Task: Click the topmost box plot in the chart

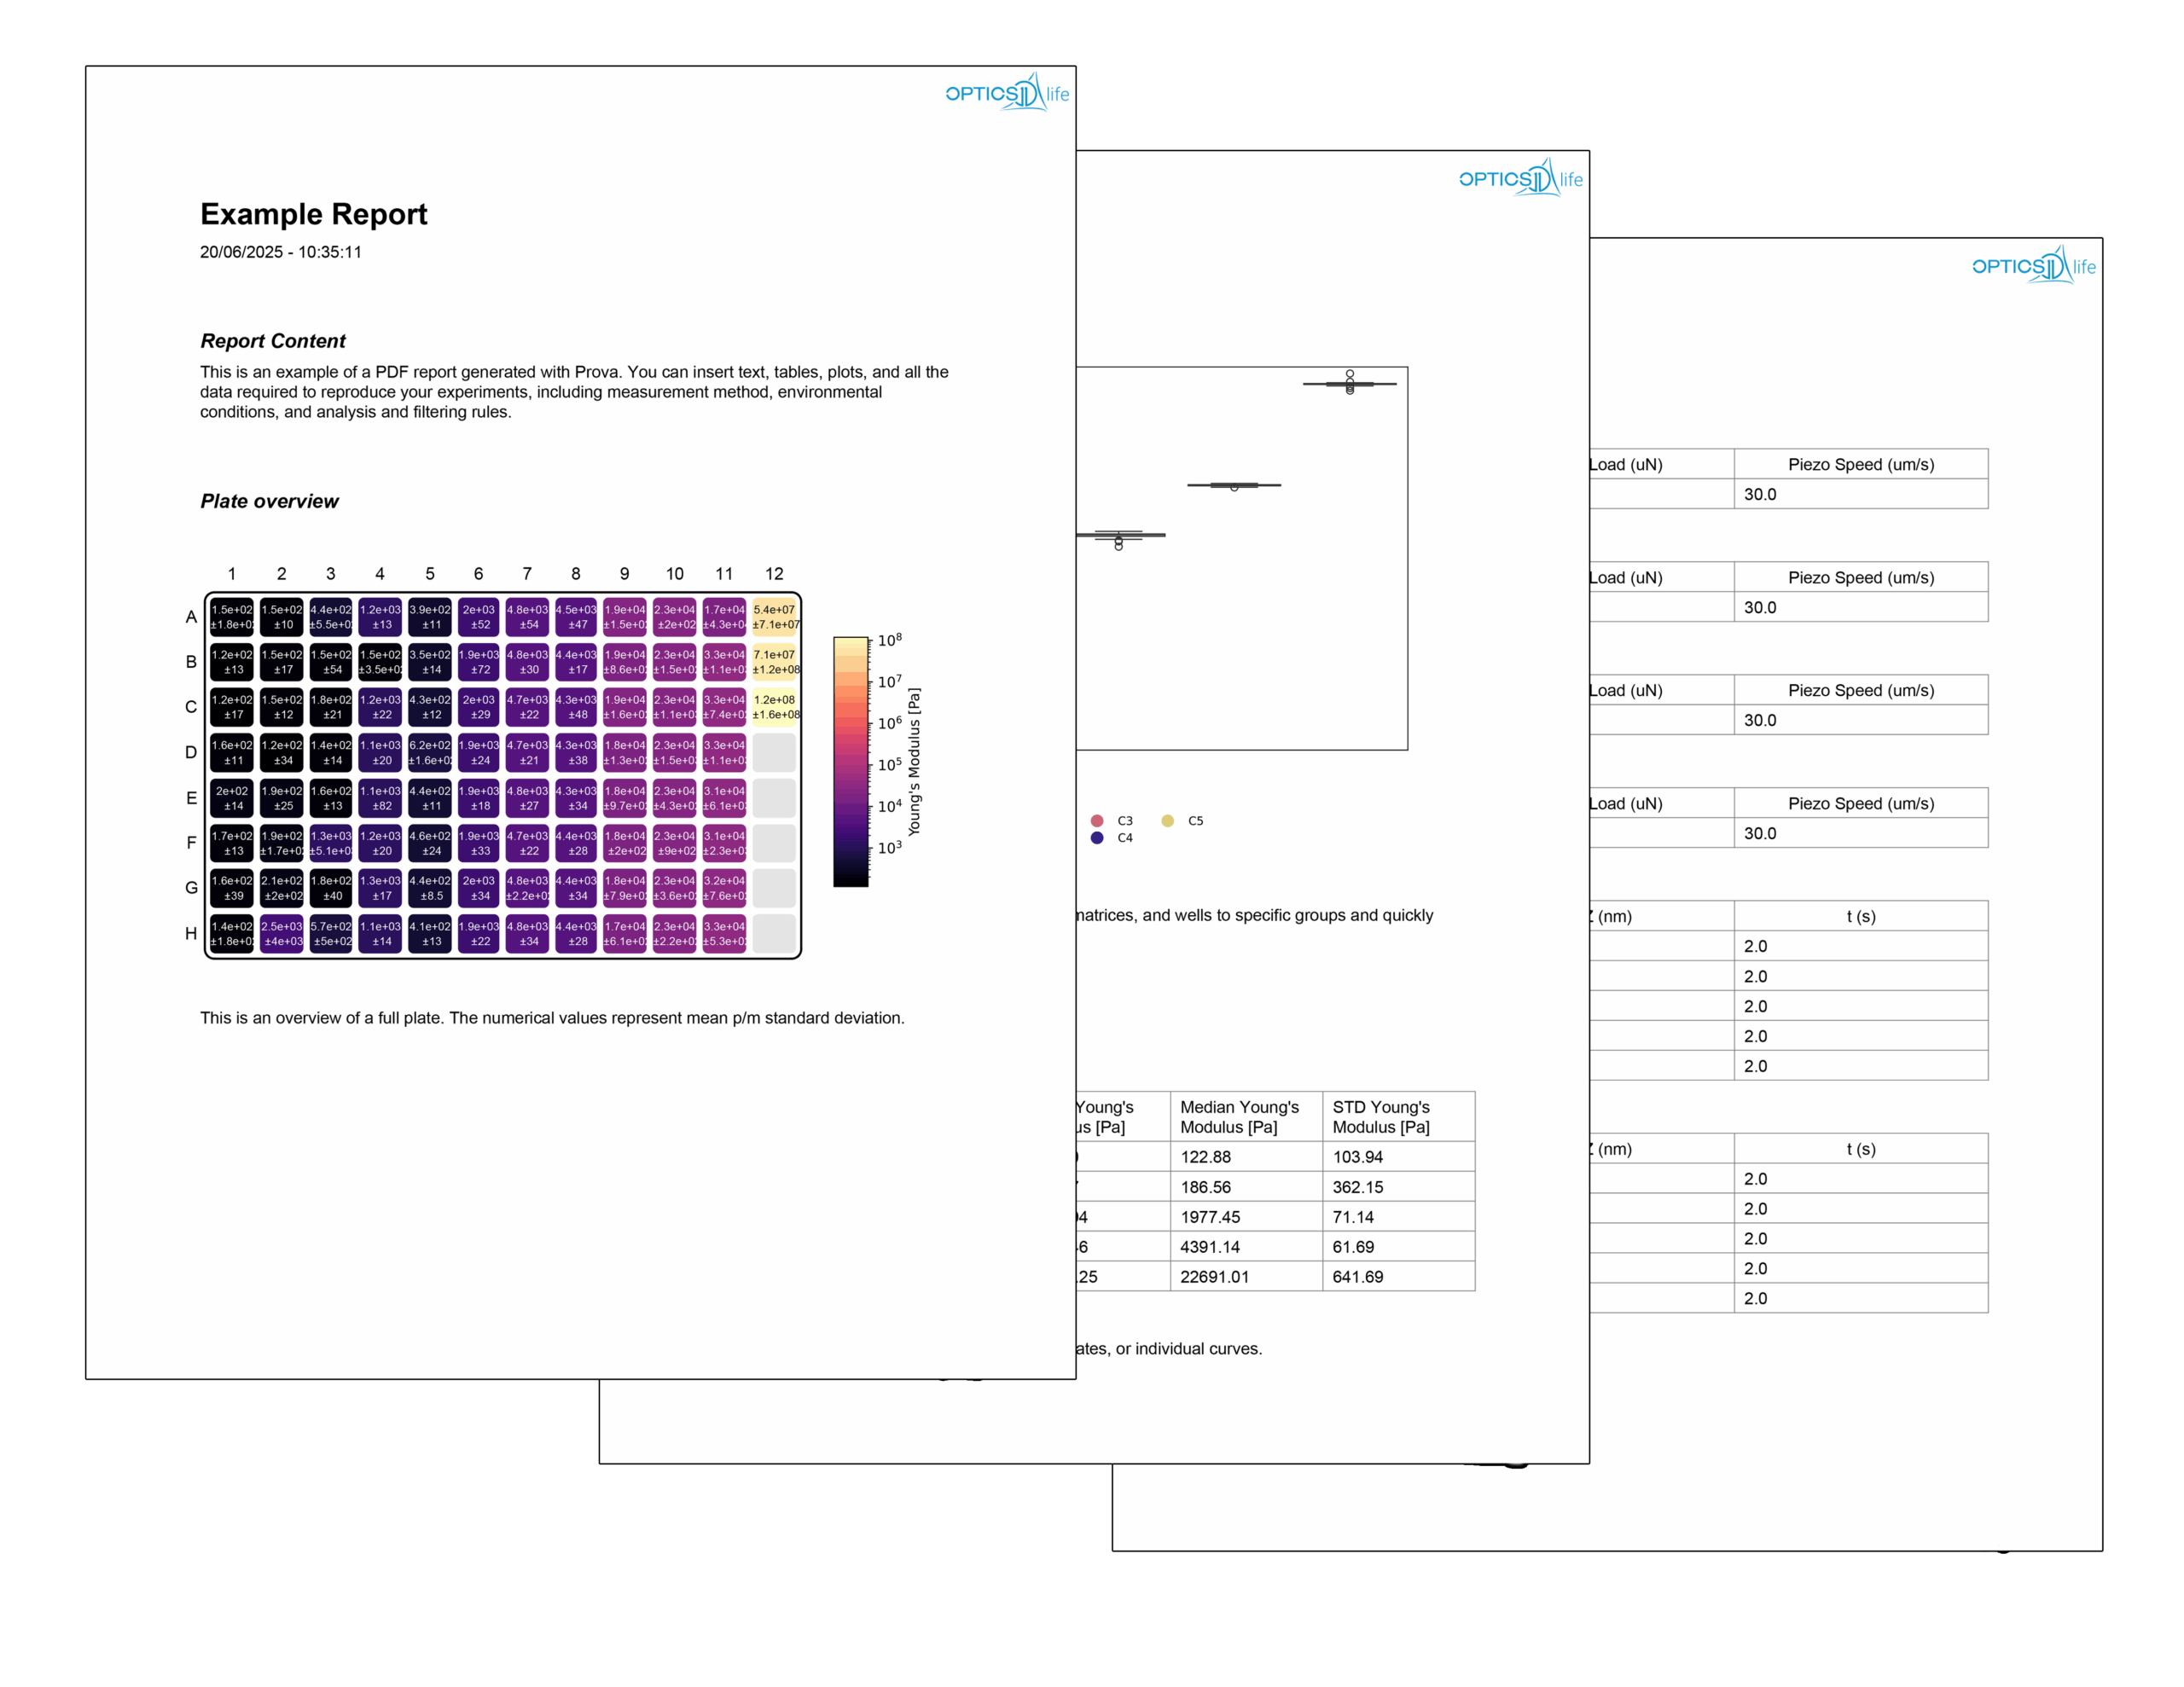Action: pos(1350,383)
